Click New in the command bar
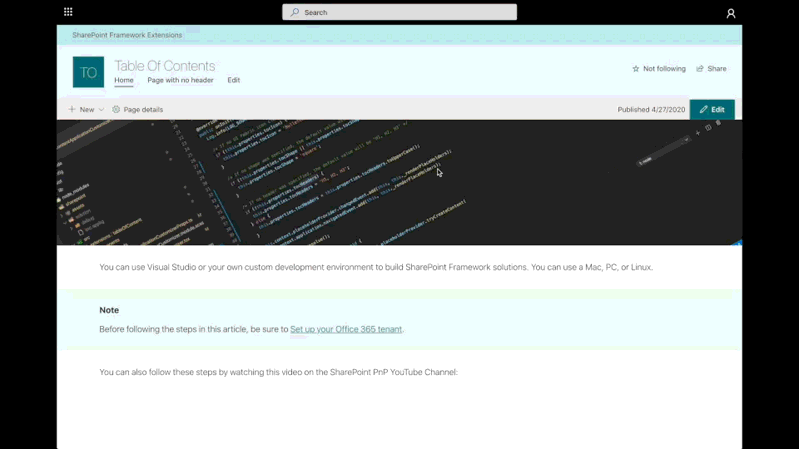Viewport: 799px width, 449px height. (x=87, y=110)
